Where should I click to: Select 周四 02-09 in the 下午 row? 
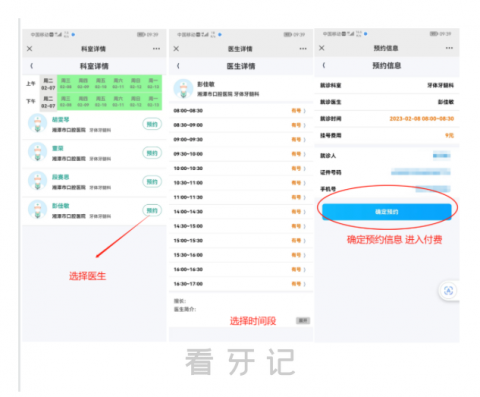83,102
